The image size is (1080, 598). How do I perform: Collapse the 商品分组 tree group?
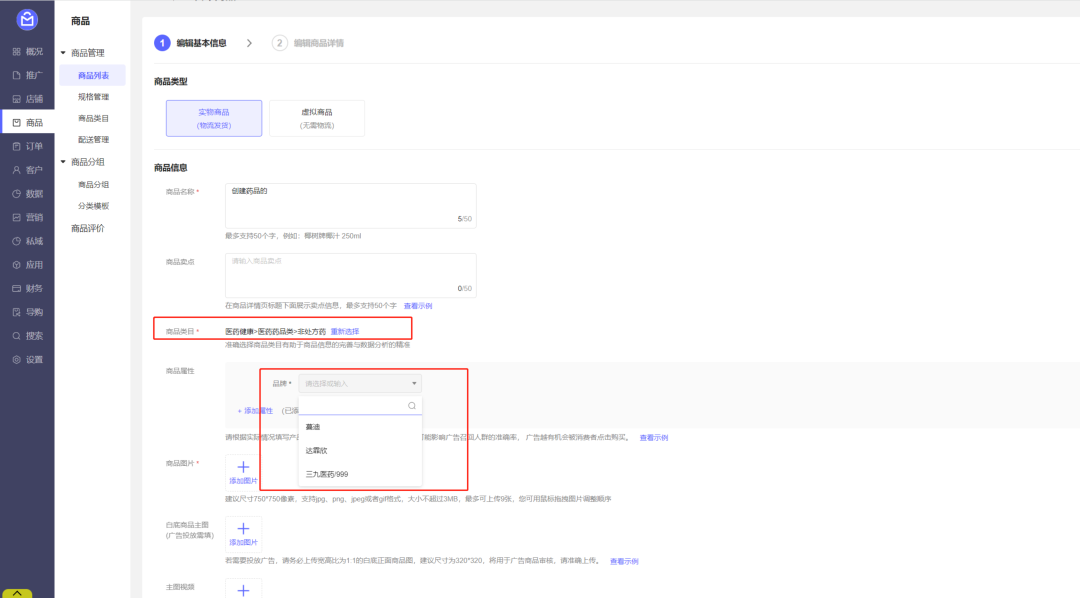[63, 162]
